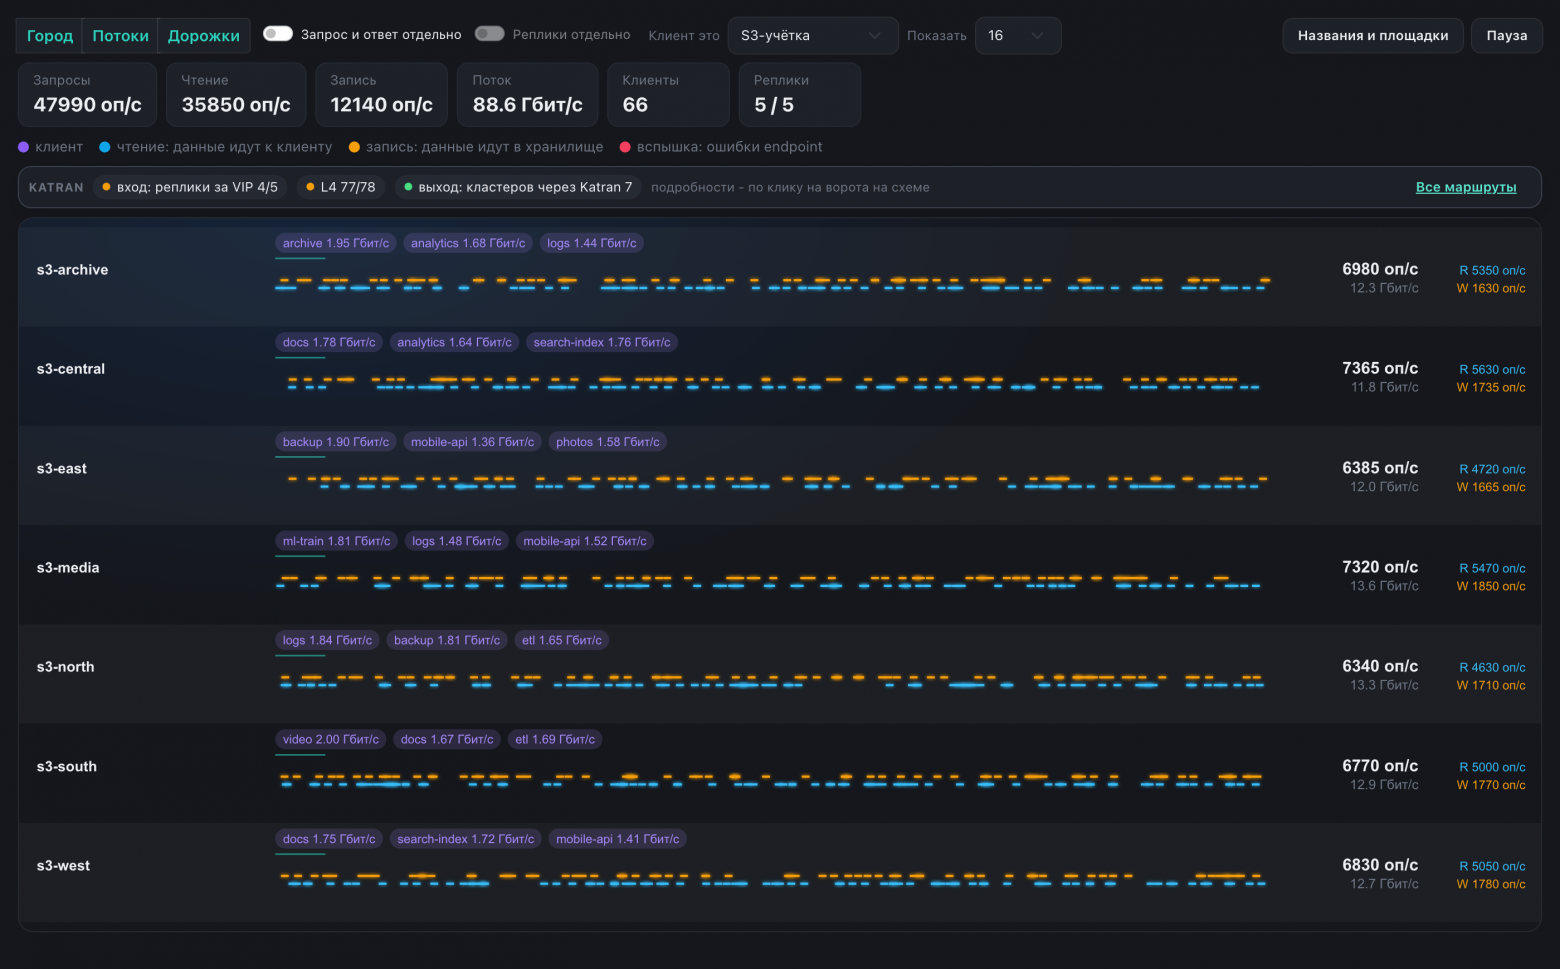Click the Запросы 47990 оп/с stat card
The height and width of the screenshot is (969, 1560).
click(x=88, y=95)
